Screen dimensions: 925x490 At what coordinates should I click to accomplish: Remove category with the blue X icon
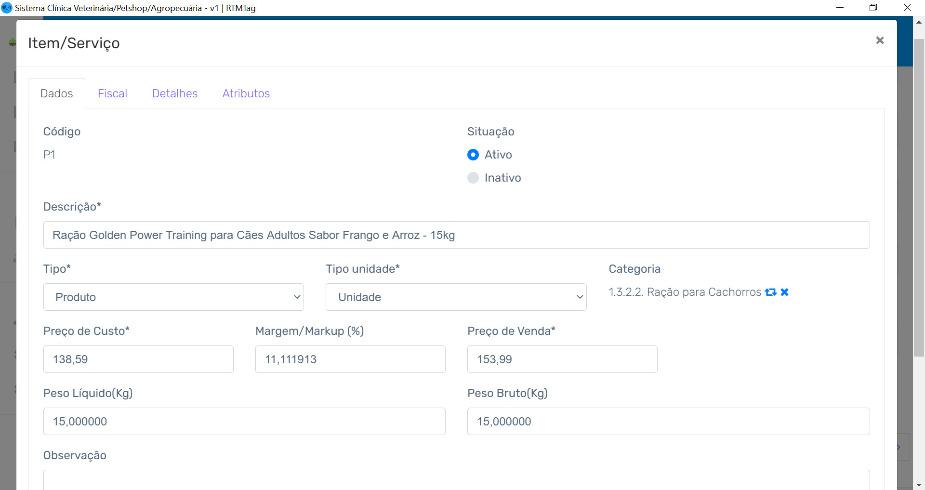coord(785,292)
